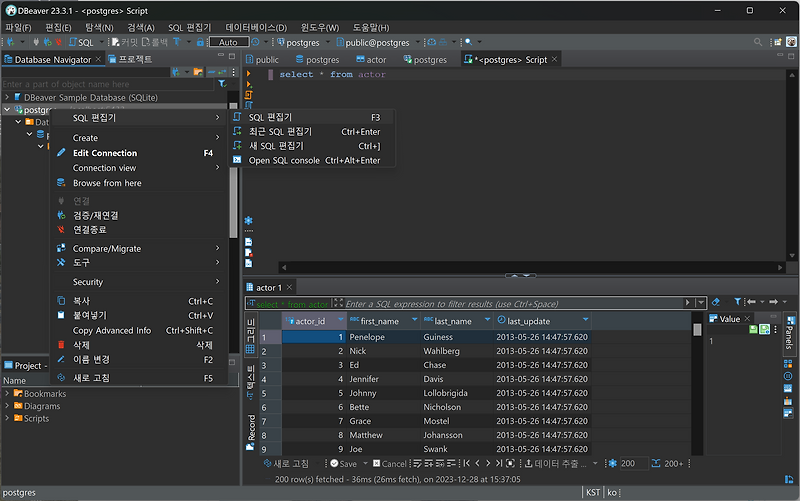Edit the fetch size 200 field
800x501 pixels.
tap(633, 463)
